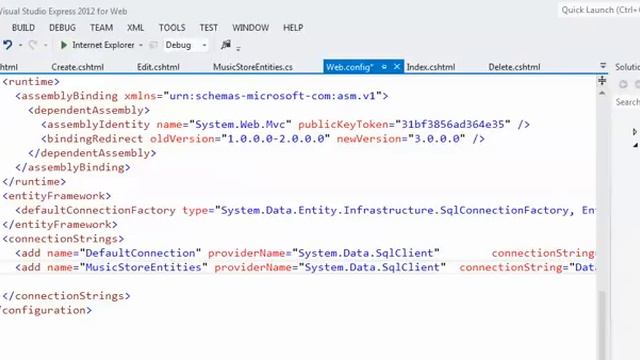Screen dimensions: 640x360
Task: Open the TEST menu
Action: click(209, 28)
